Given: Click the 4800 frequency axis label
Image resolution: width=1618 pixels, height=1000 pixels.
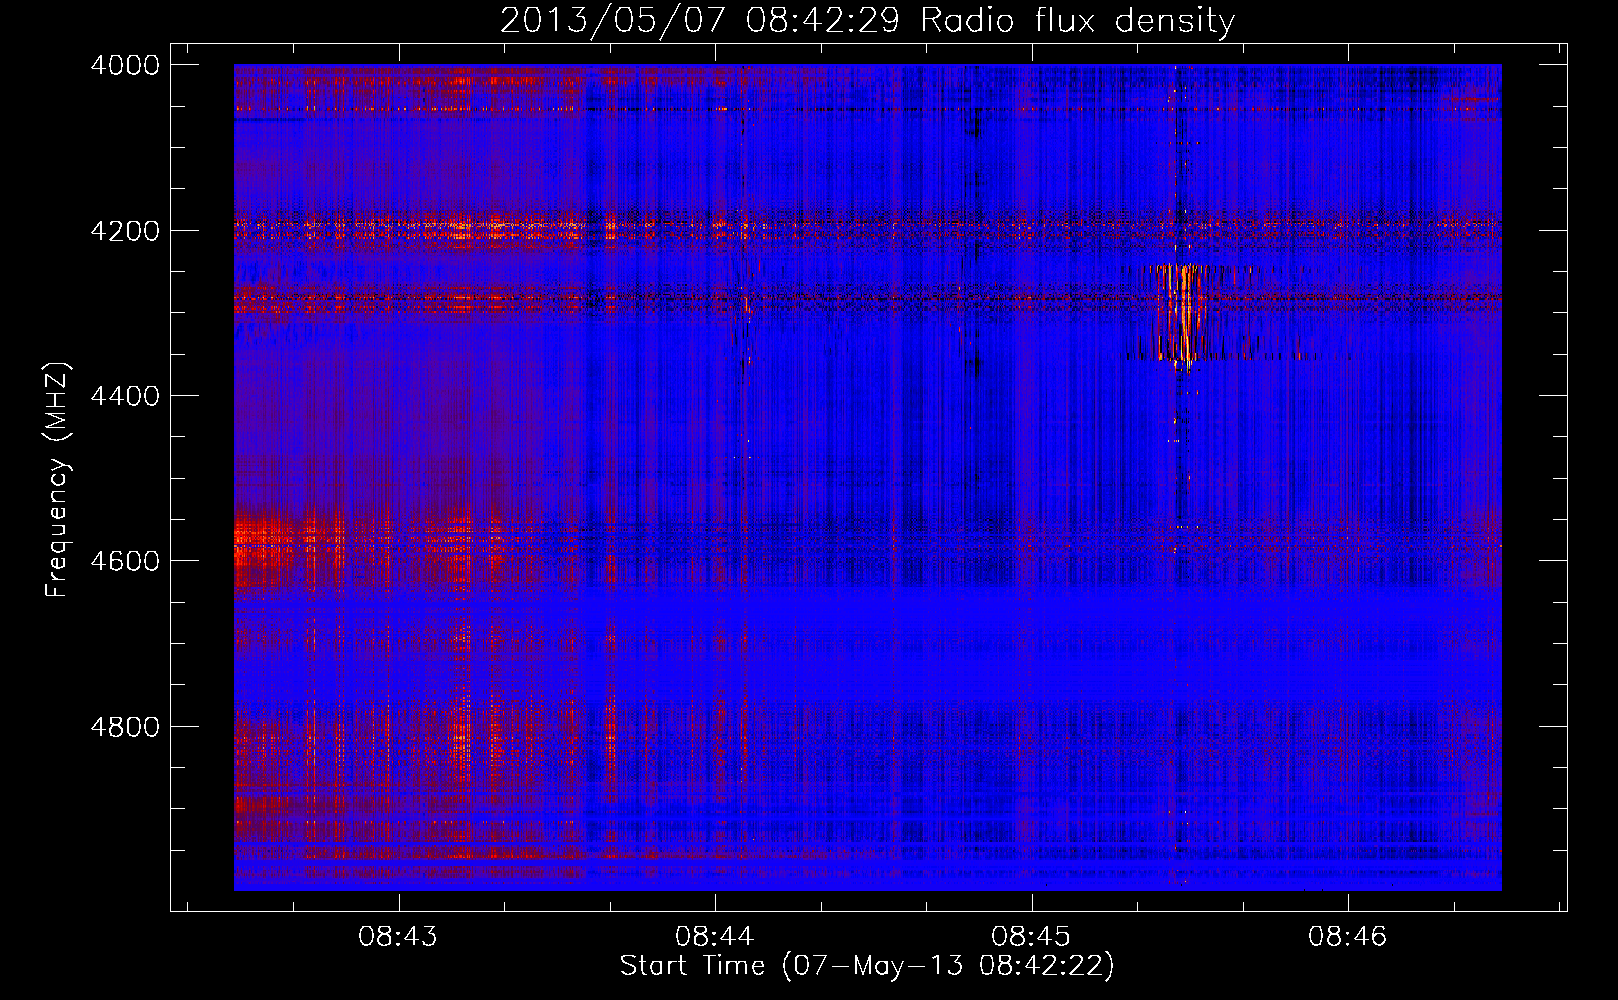Looking at the screenshot, I should 124,726.
